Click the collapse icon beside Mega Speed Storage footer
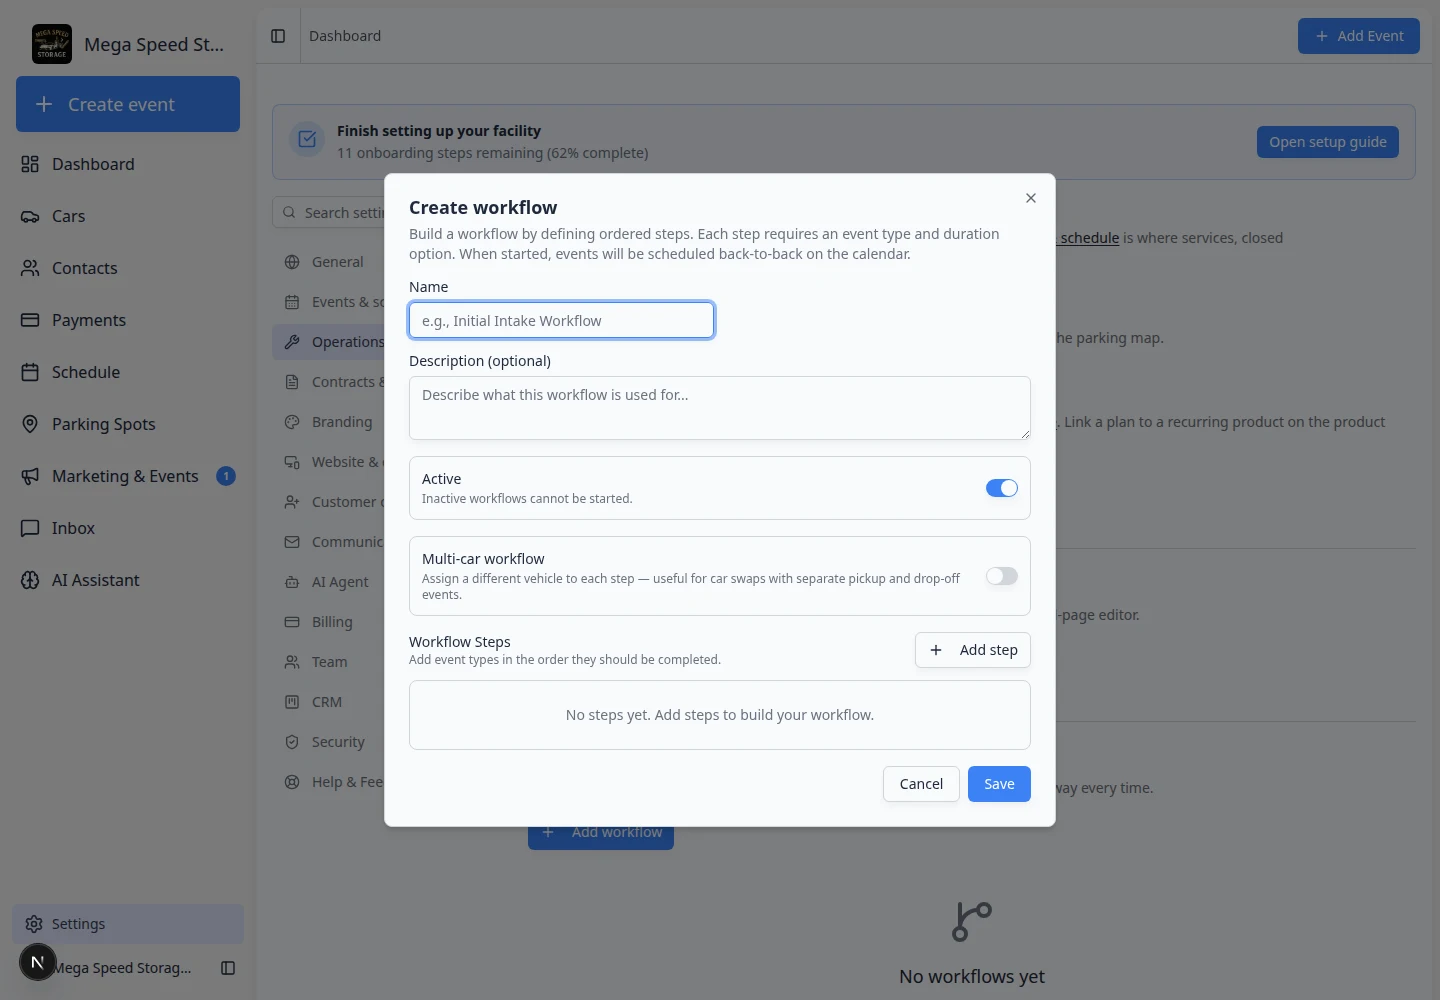The width and height of the screenshot is (1440, 1000). point(228,968)
